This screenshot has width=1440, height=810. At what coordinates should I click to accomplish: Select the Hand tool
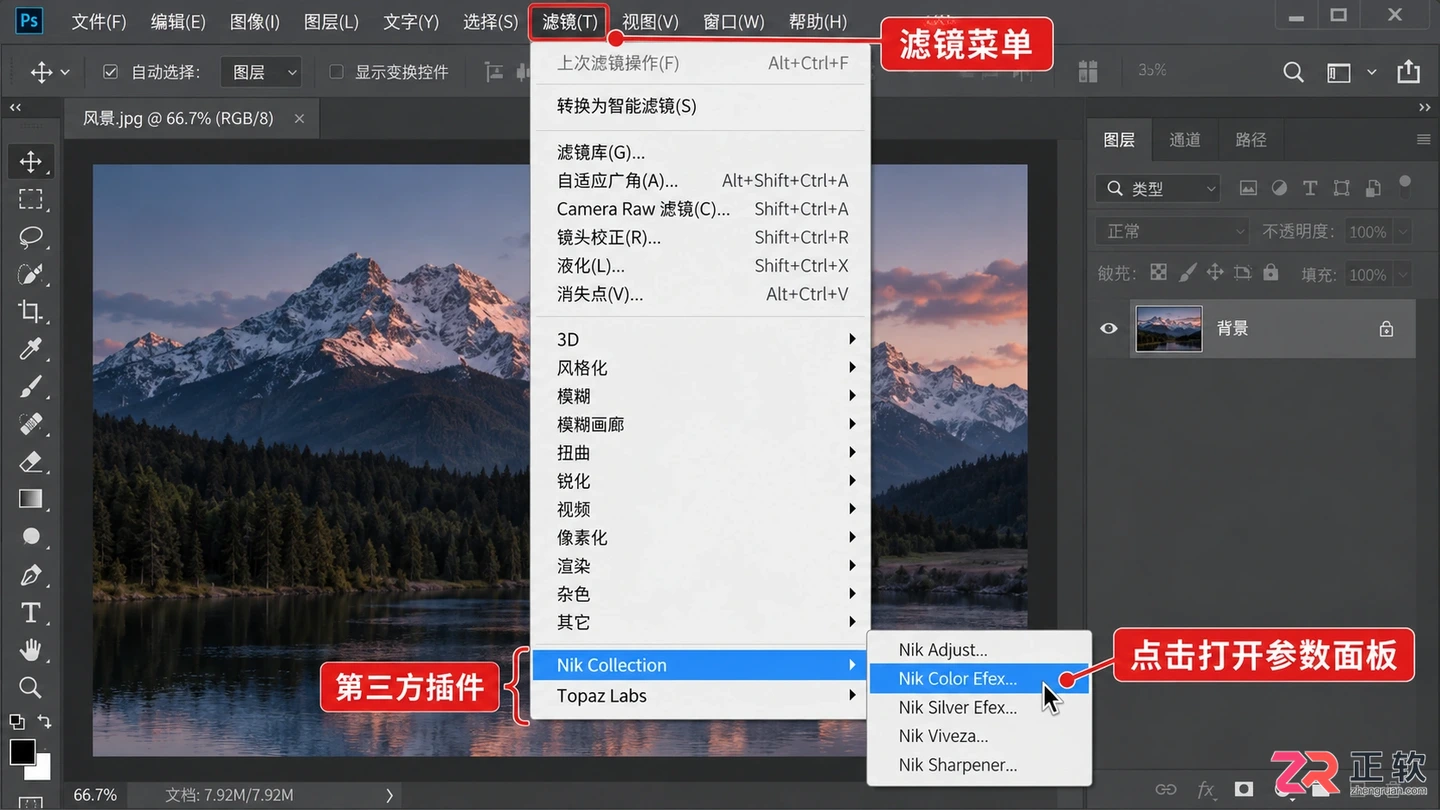(x=31, y=650)
